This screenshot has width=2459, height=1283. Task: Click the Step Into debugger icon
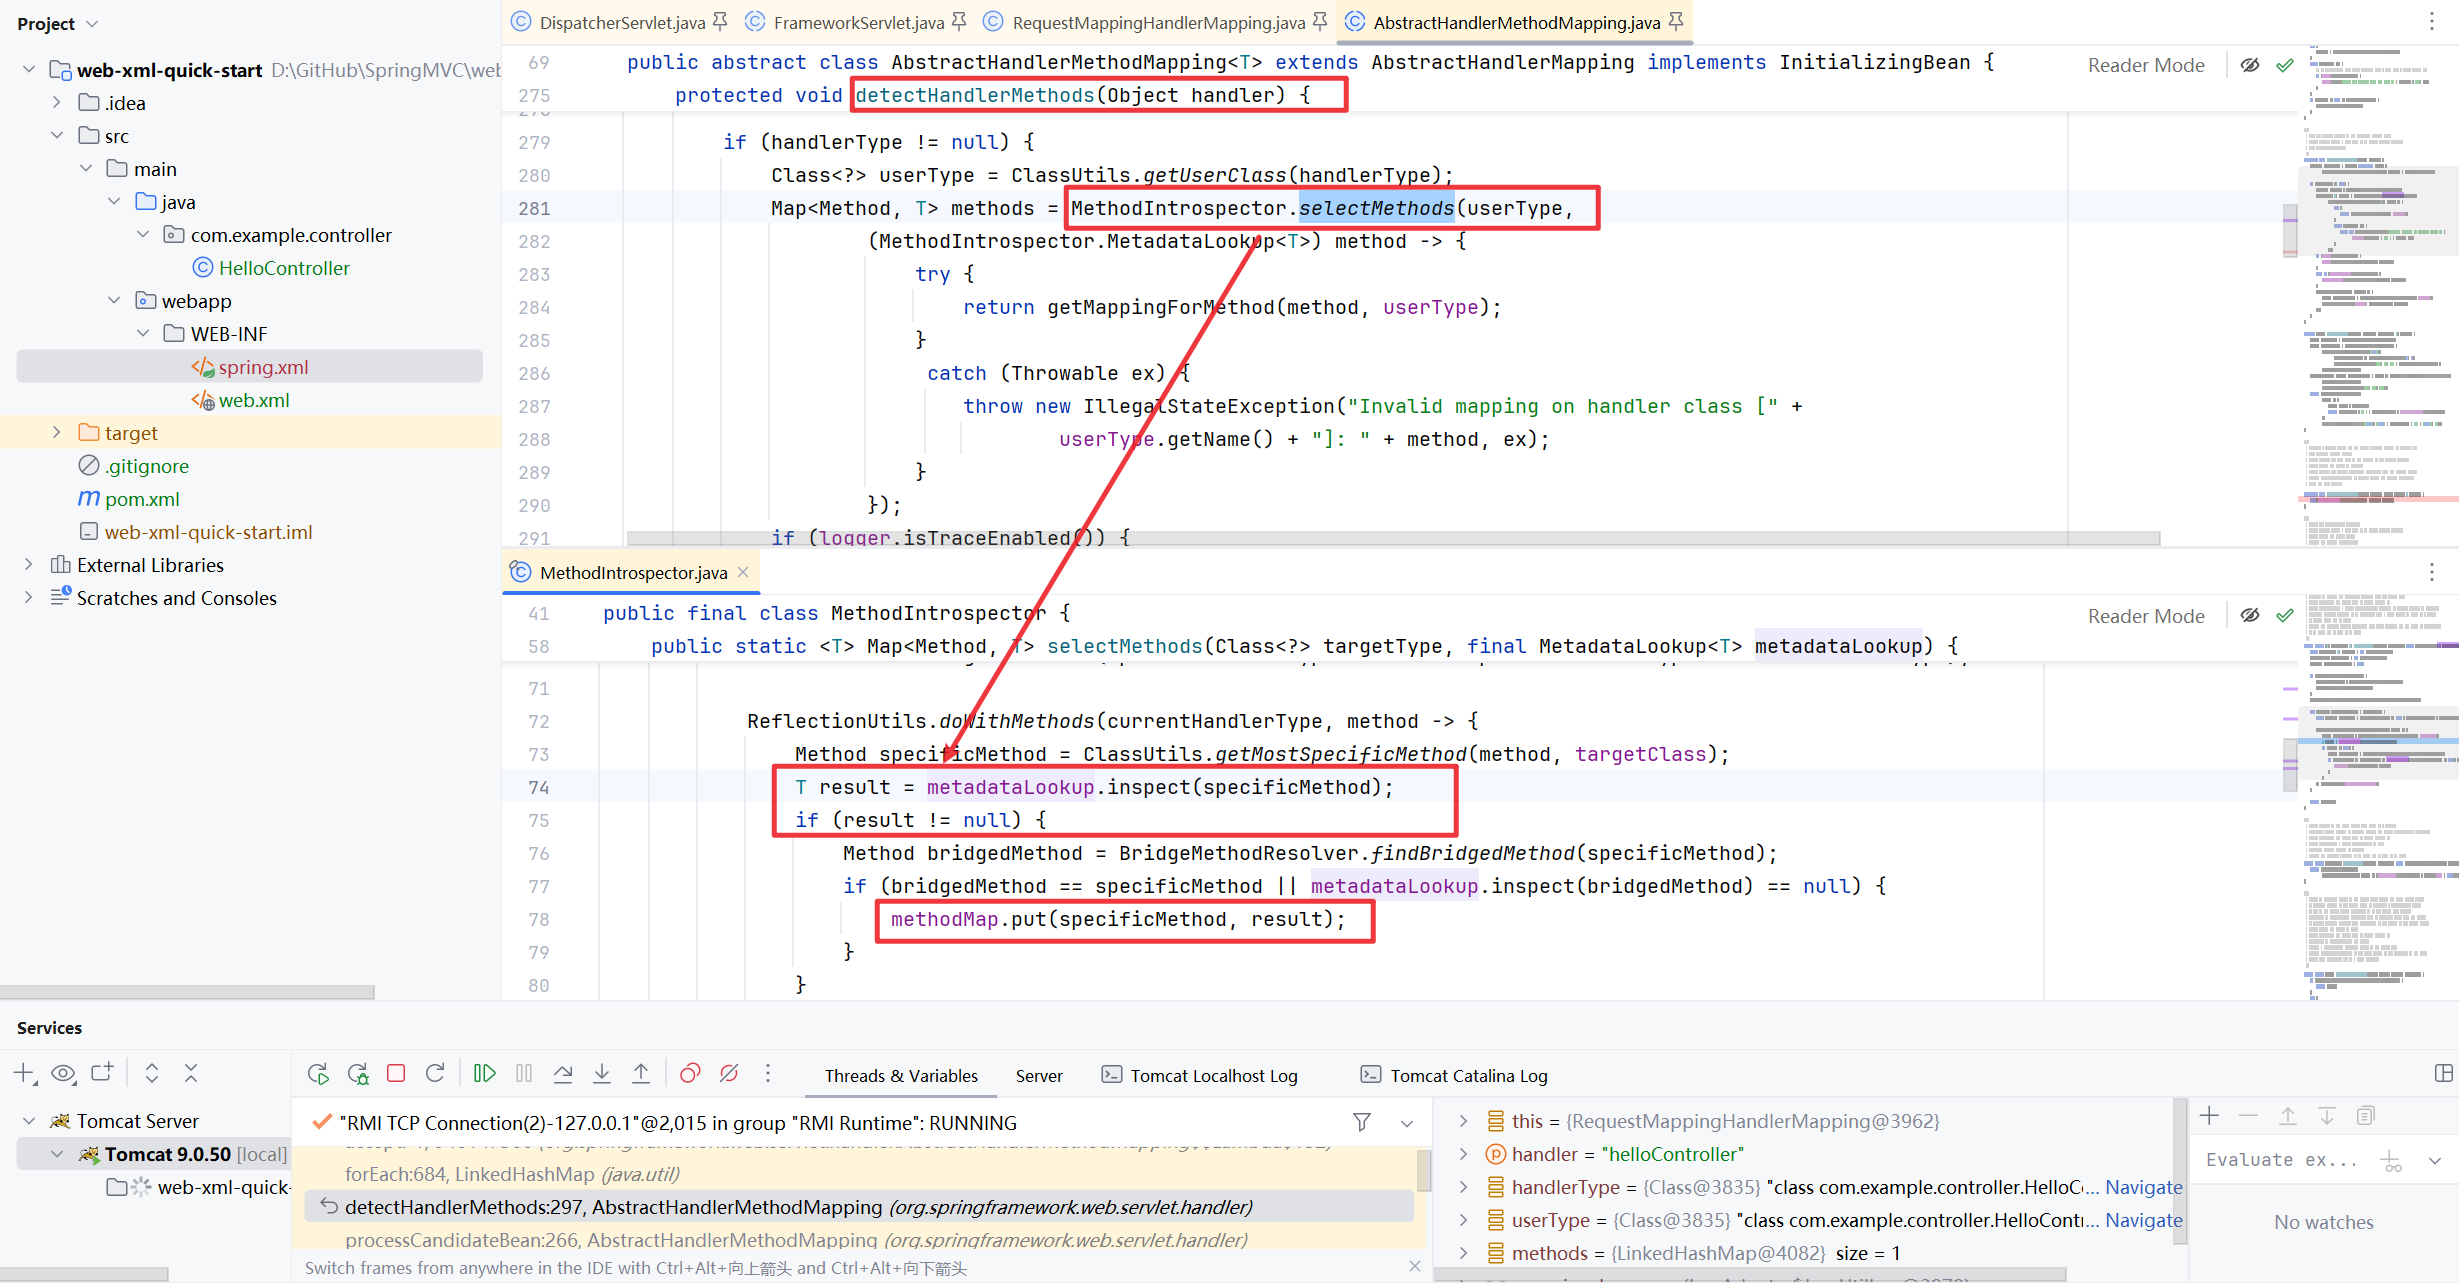tap(602, 1073)
